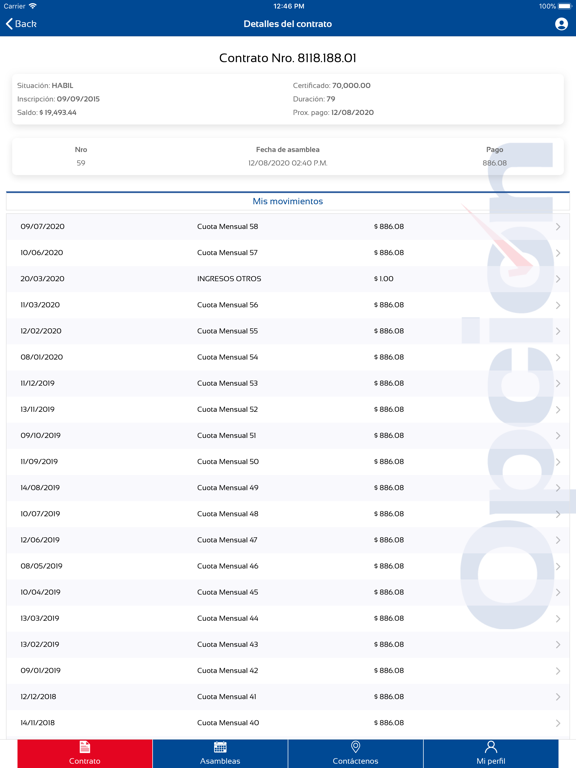Click date 08/05/2019 entry
This screenshot has width=576, height=768.
pyautogui.click(x=41, y=566)
